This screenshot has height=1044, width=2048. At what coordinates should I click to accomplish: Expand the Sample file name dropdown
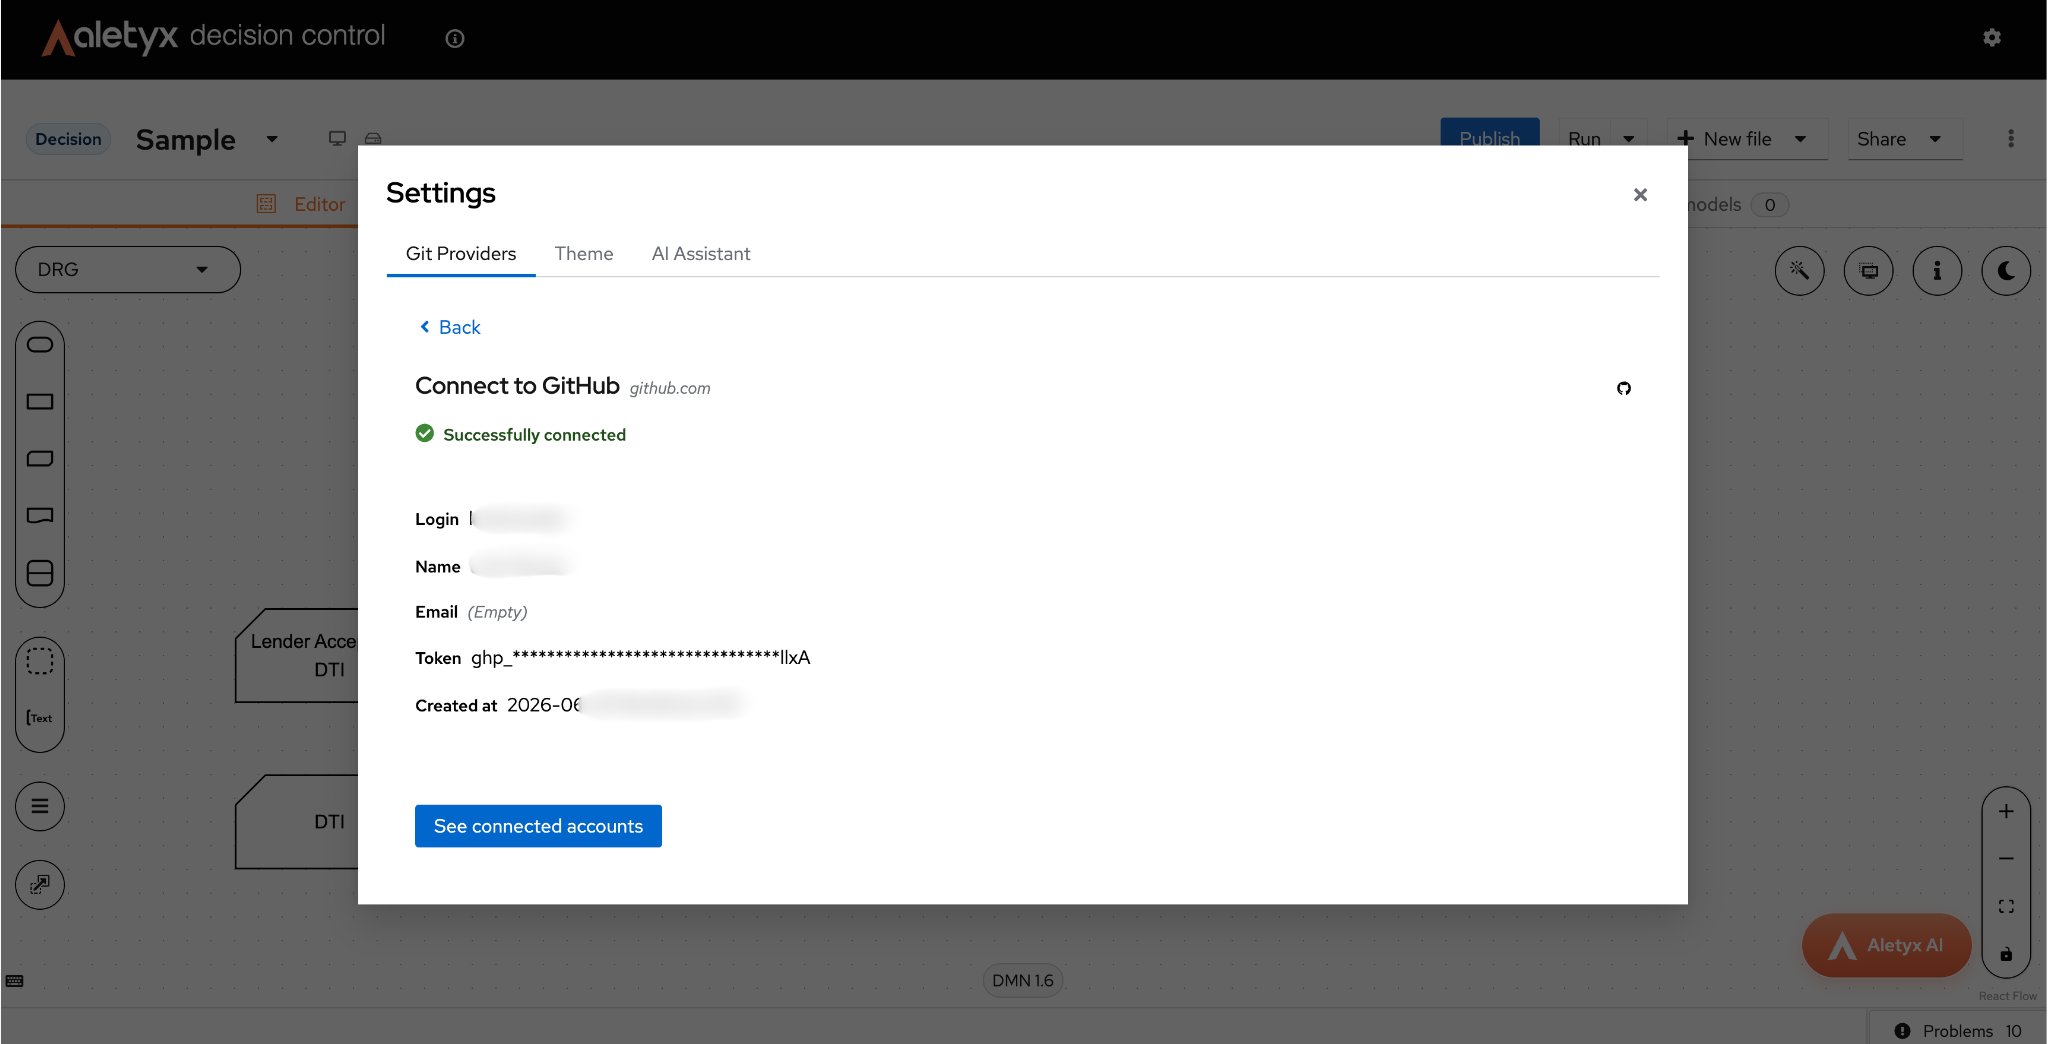tap(272, 139)
